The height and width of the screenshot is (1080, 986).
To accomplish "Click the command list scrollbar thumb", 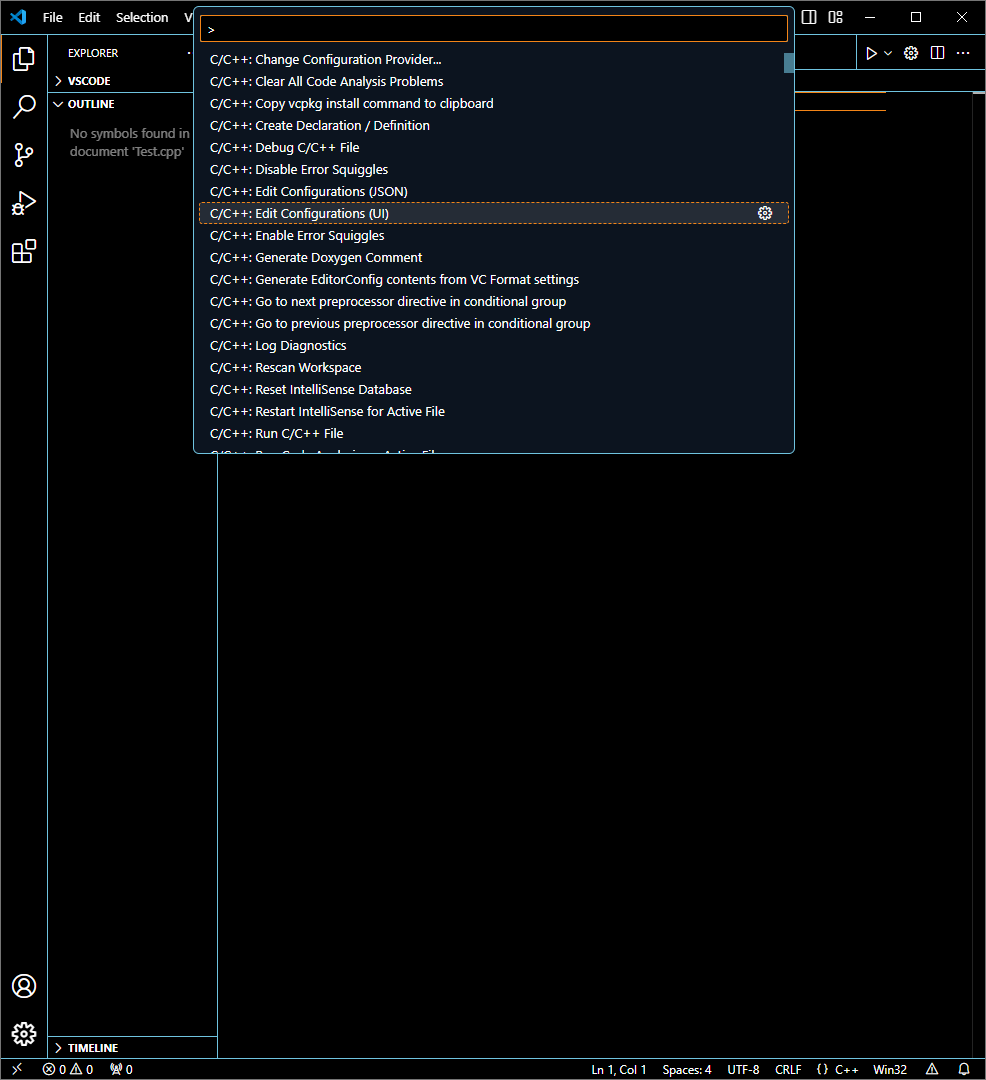I will (789, 63).
